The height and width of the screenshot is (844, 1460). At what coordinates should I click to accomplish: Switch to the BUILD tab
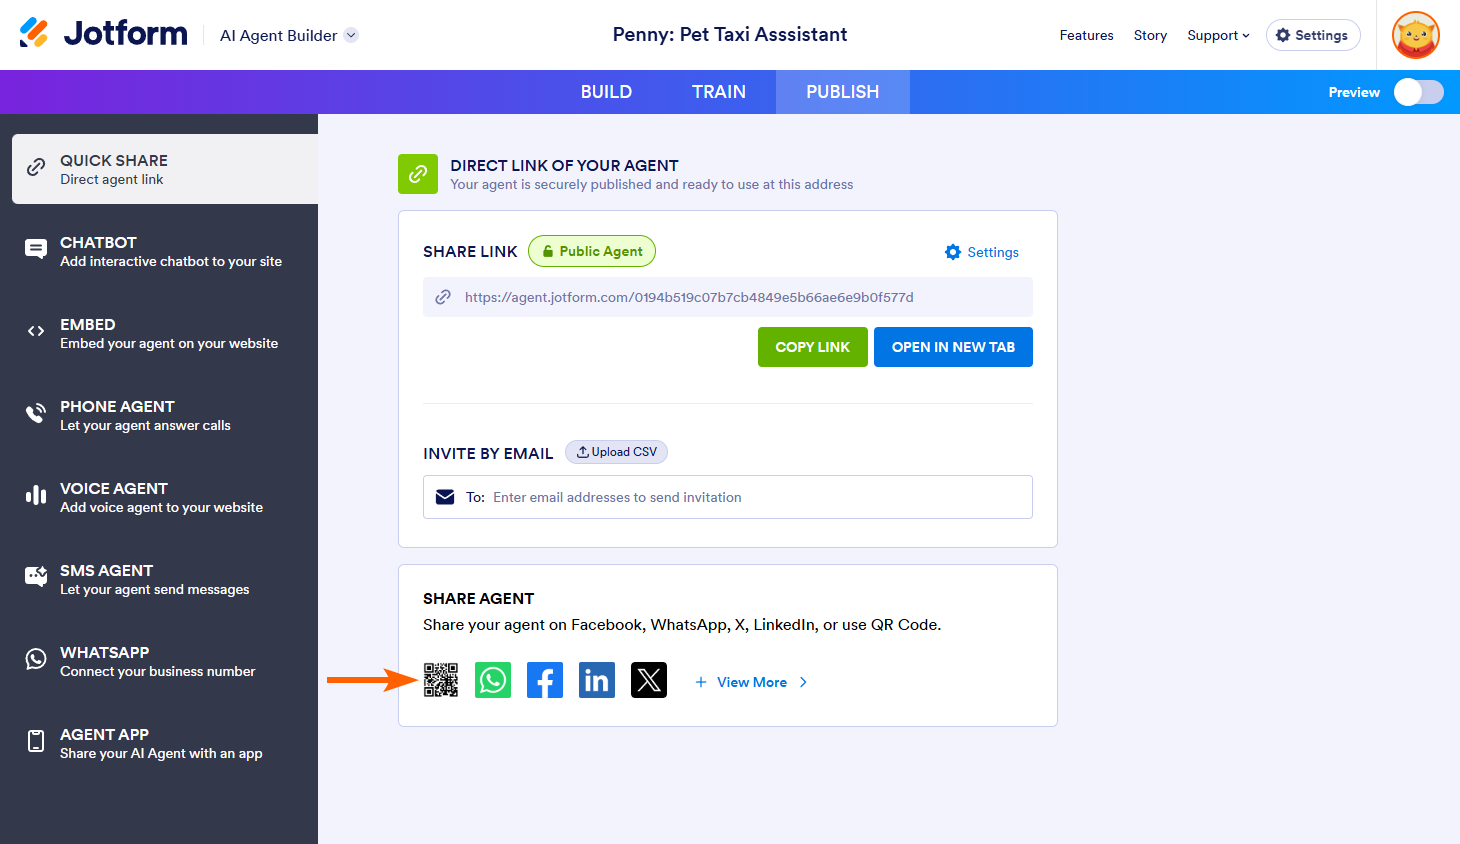click(606, 92)
